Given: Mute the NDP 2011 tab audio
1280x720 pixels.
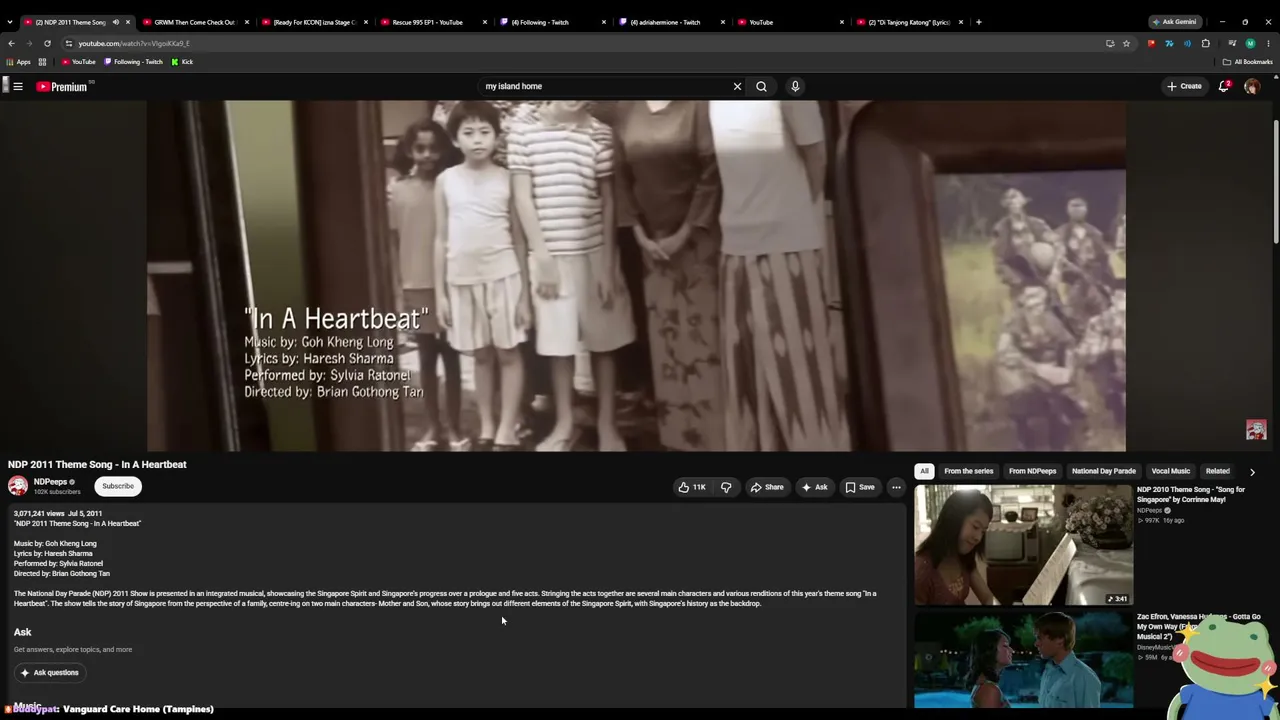Looking at the screenshot, I should (x=115, y=22).
